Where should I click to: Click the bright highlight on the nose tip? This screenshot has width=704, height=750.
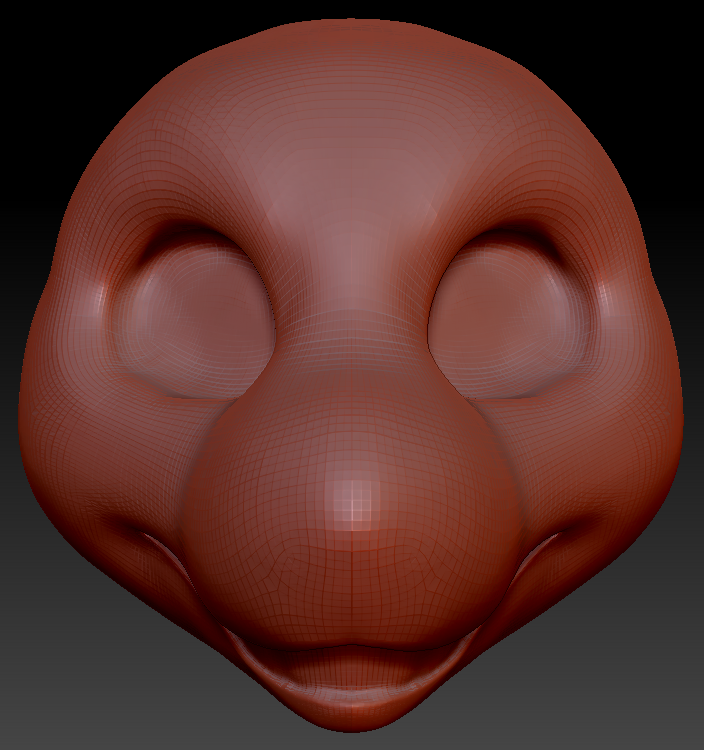[353, 505]
